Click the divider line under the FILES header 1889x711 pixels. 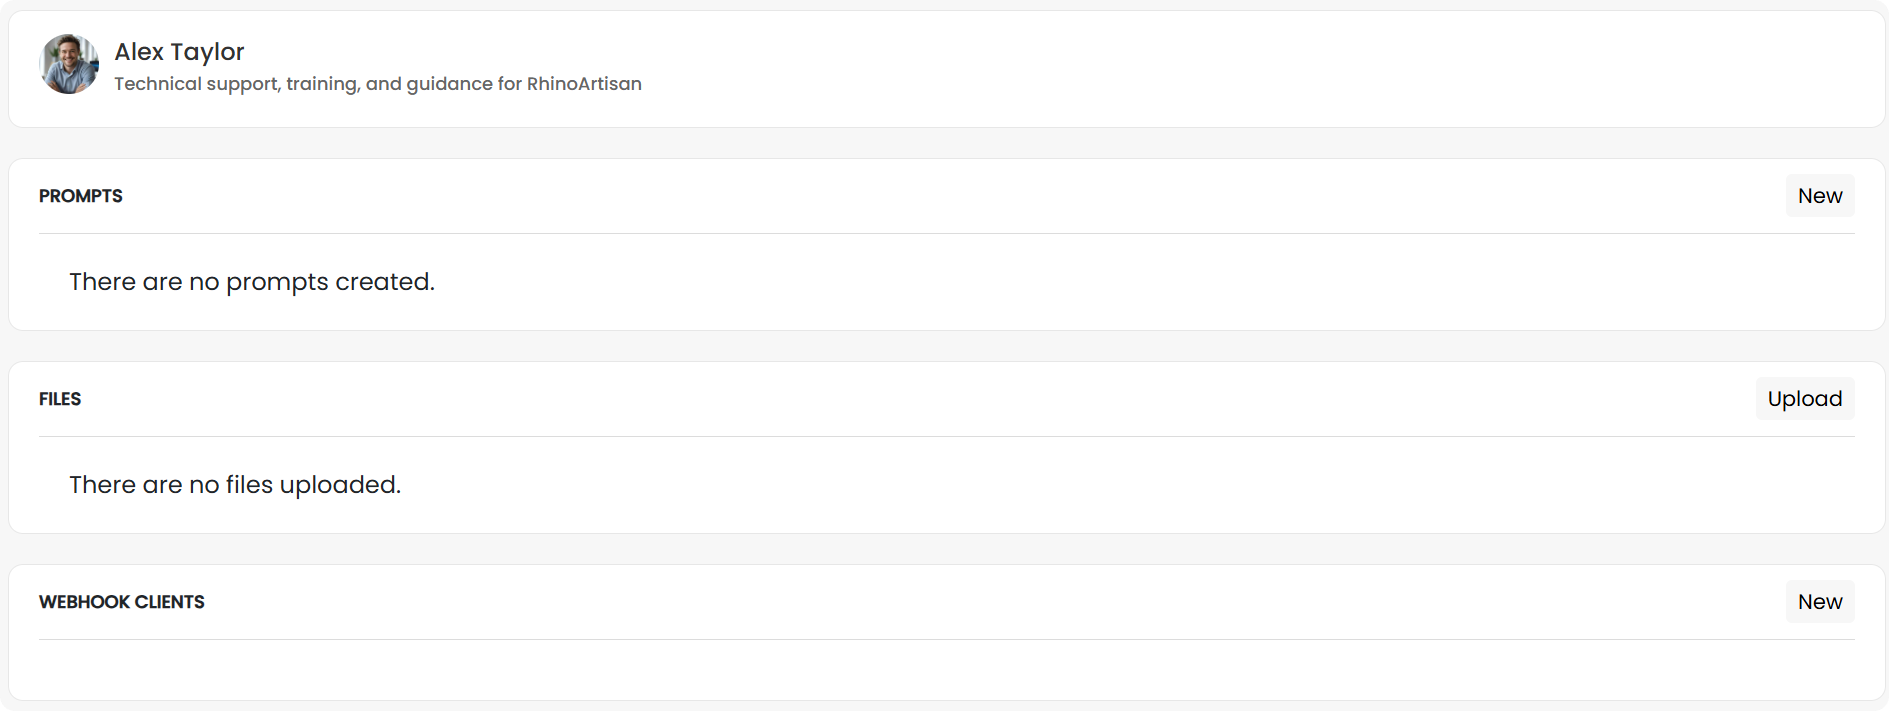(x=947, y=436)
